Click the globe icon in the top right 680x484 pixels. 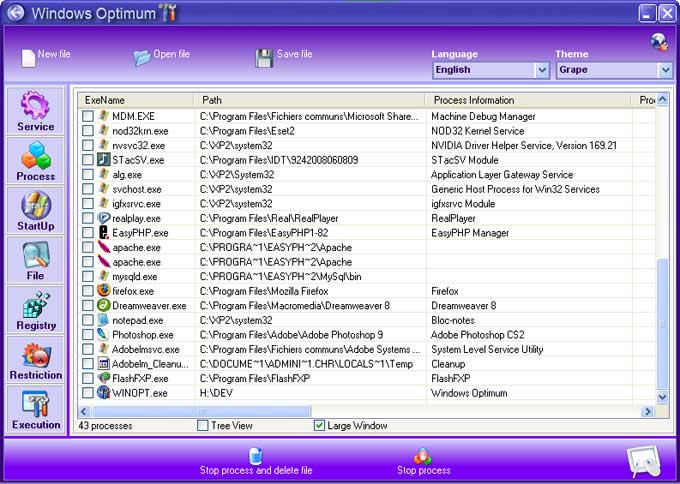[x=659, y=42]
